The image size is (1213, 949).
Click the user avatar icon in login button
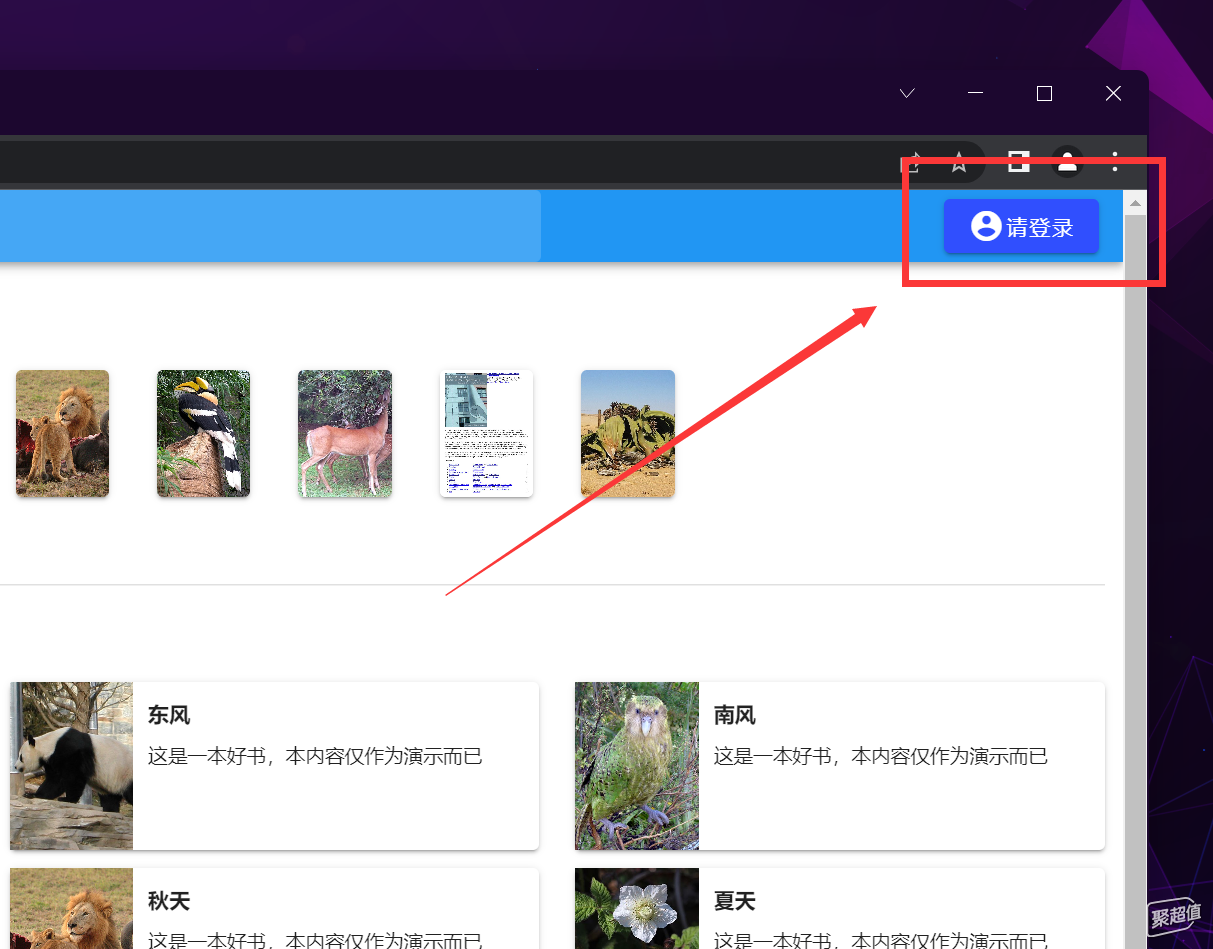coord(986,226)
